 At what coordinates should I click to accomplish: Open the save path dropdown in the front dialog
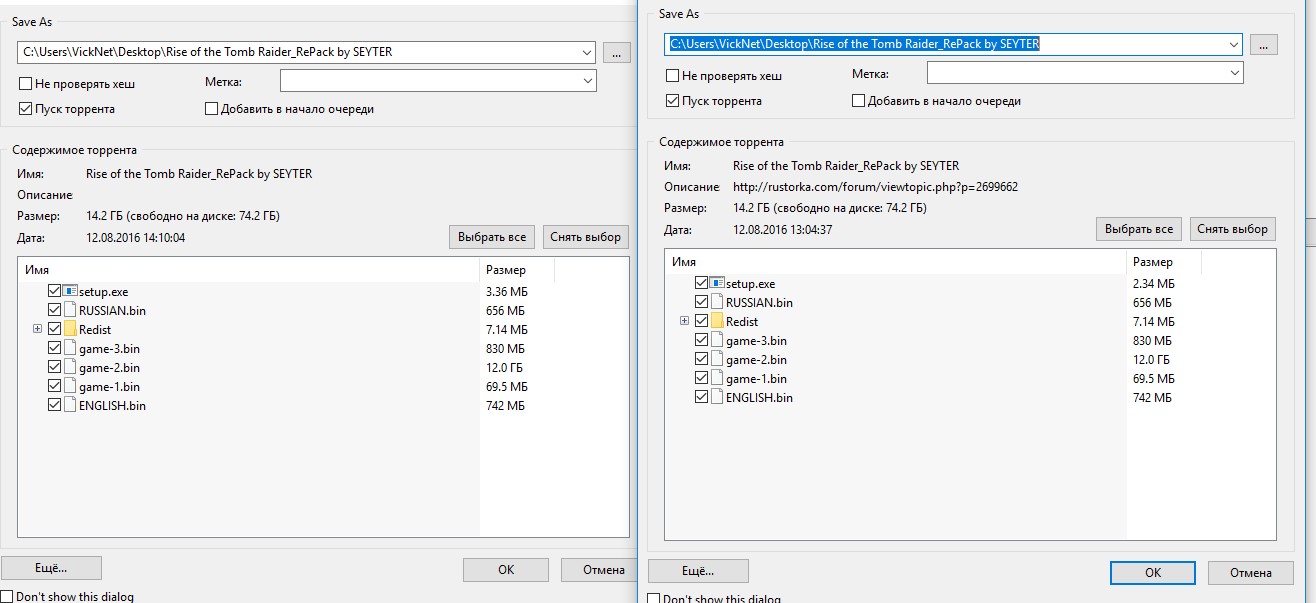coord(1233,44)
